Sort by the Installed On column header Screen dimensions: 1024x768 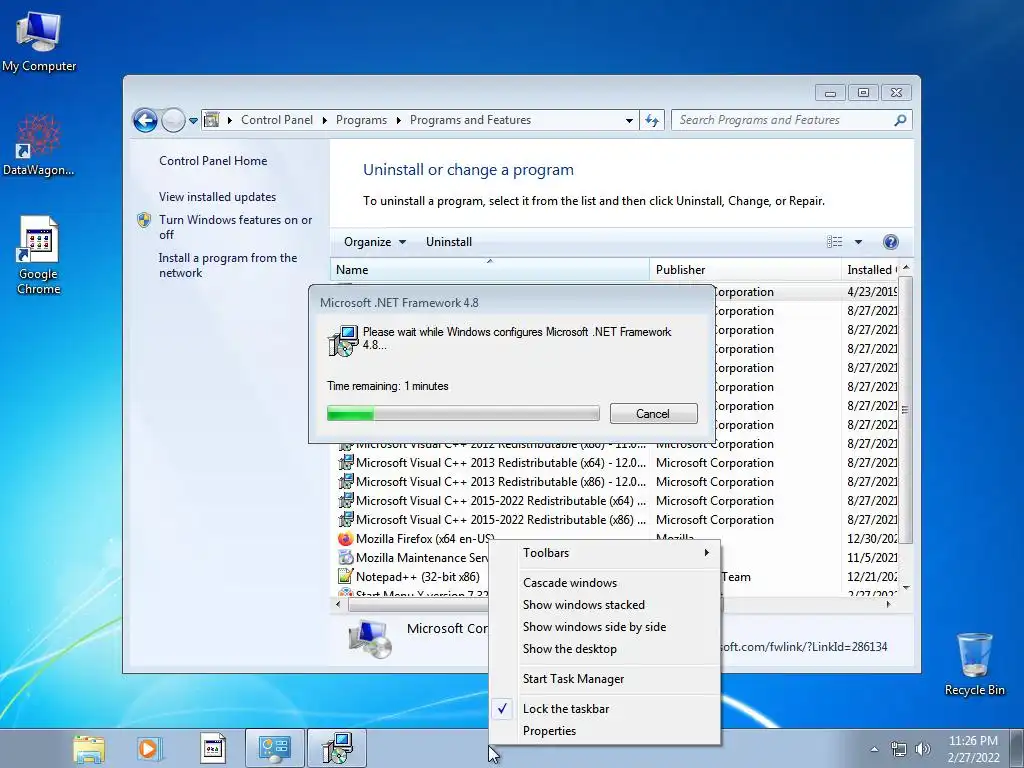point(869,270)
